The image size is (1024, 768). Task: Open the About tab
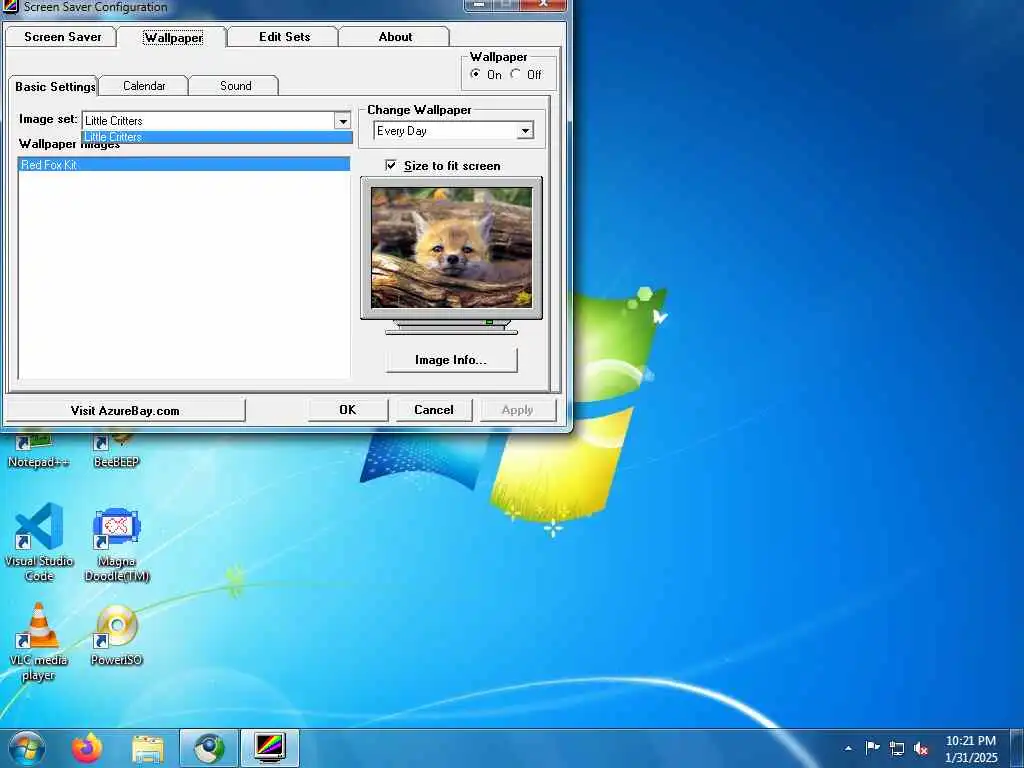tap(394, 37)
